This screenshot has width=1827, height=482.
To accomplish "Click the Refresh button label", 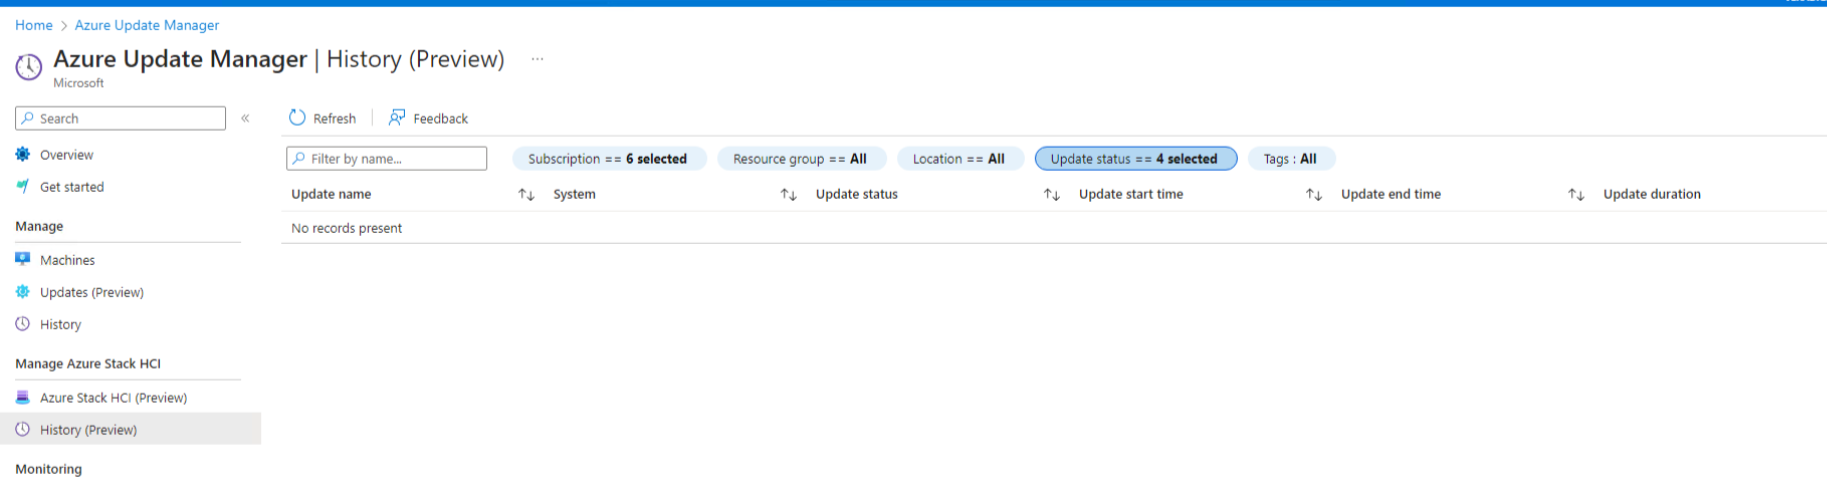I will pos(334,118).
